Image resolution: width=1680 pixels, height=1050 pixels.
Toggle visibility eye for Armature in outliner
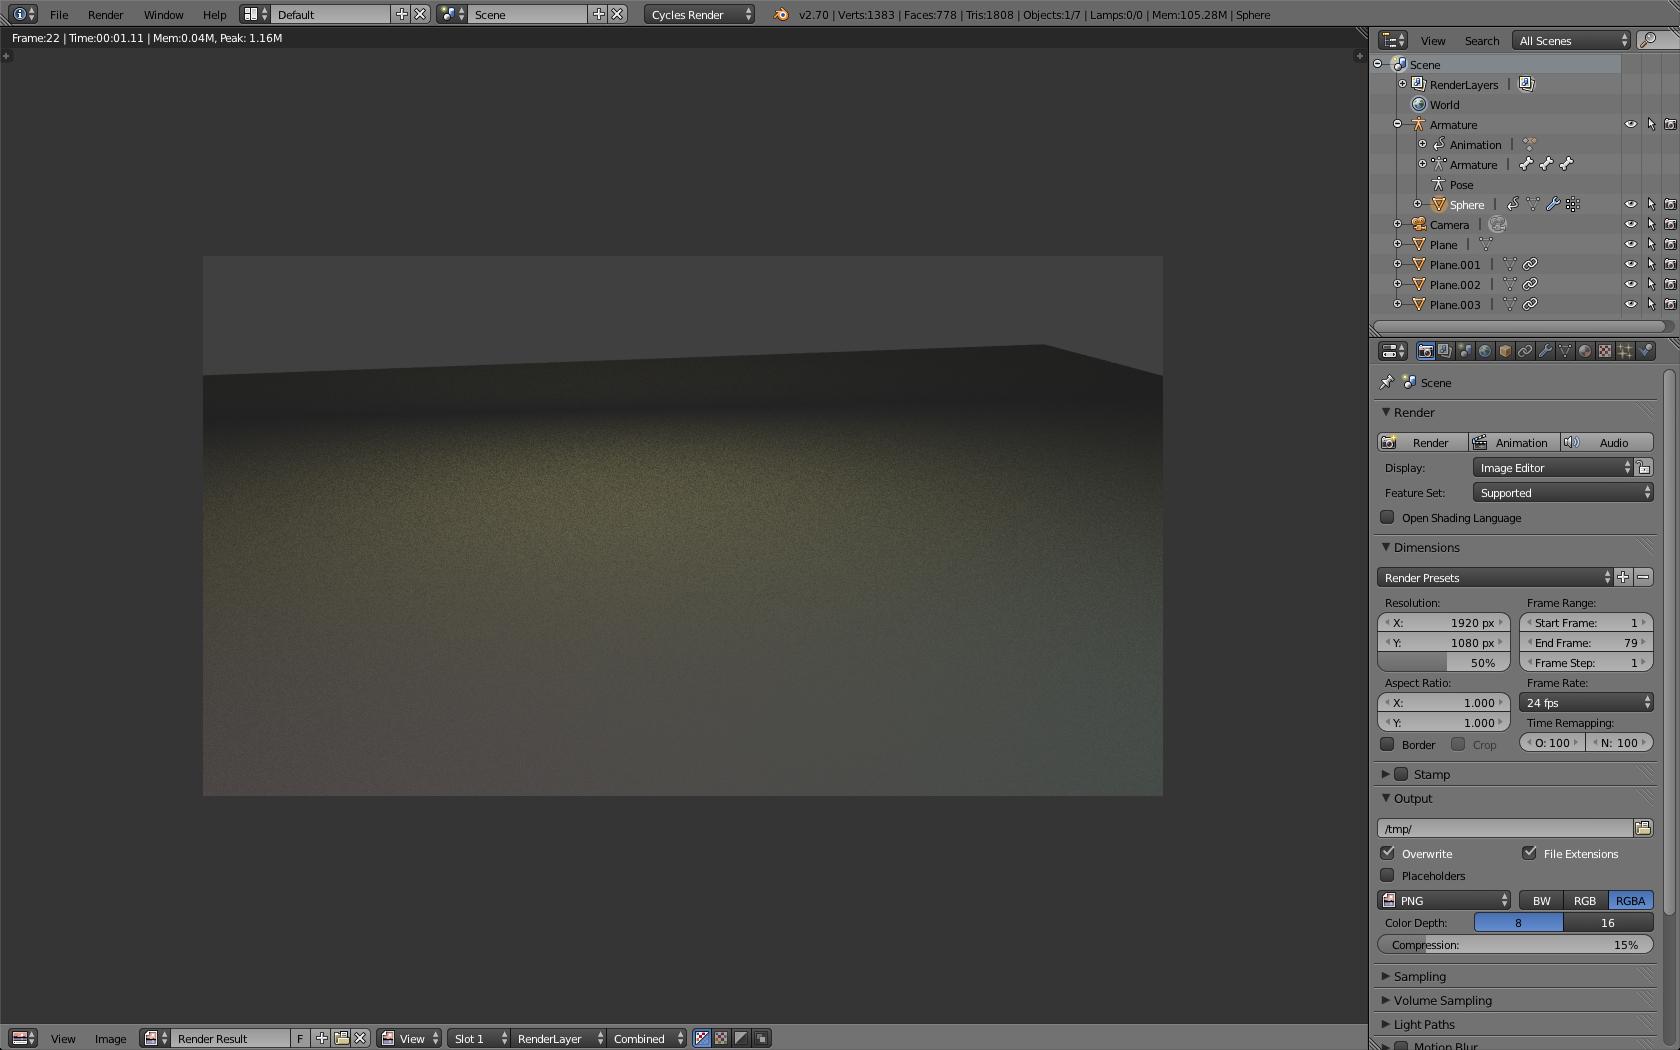[1630, 124]
